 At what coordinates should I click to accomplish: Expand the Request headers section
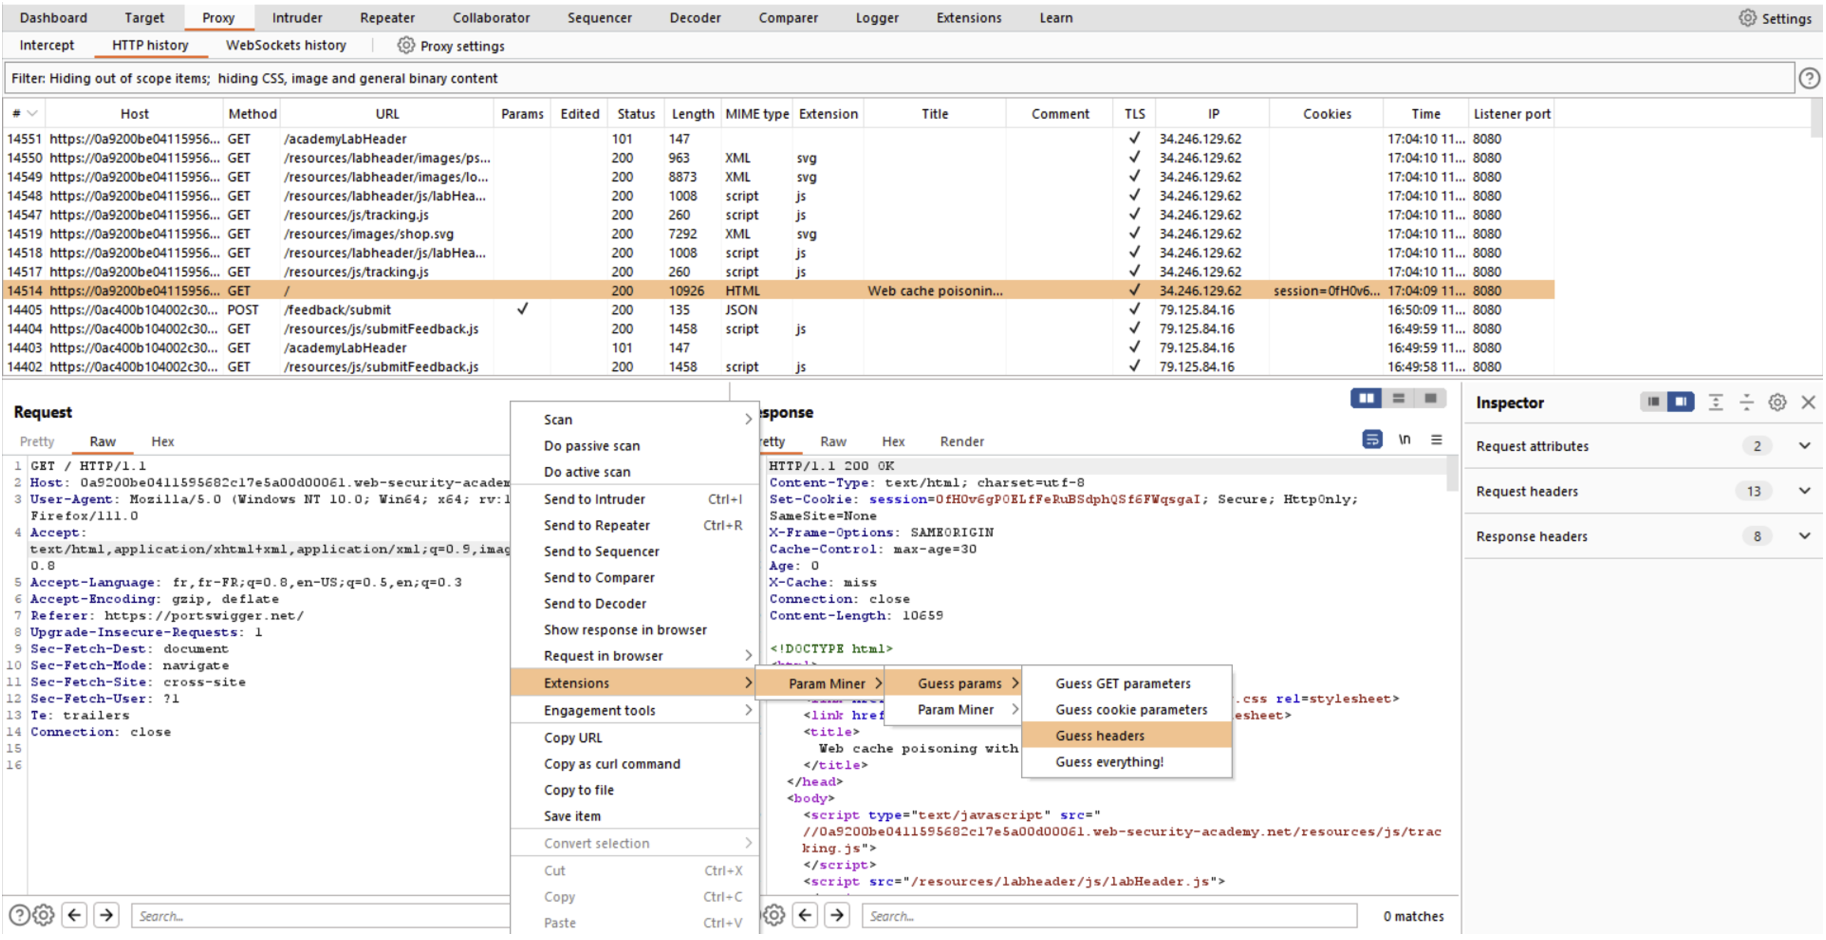tap(1804, 491)
